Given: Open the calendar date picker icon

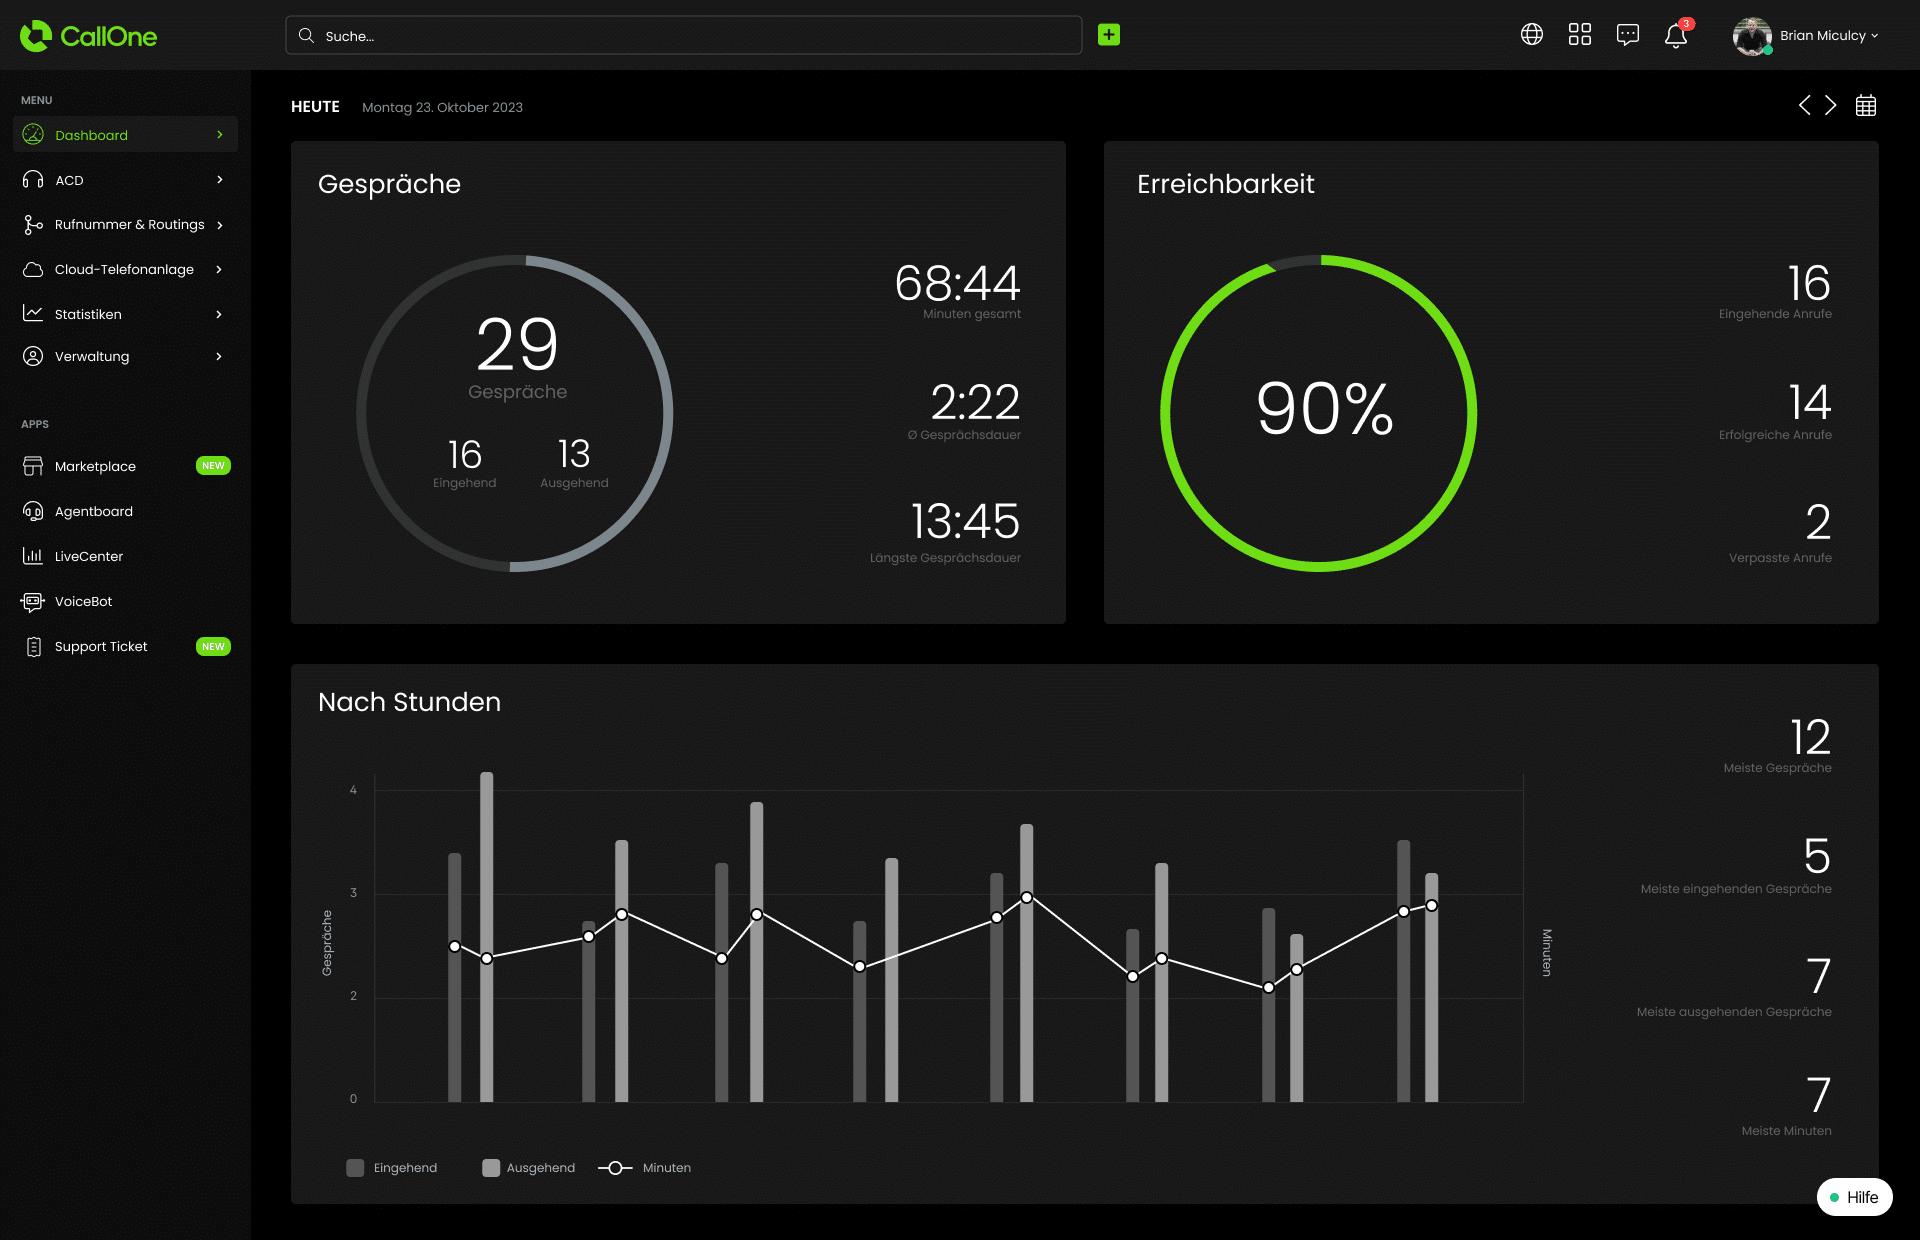Looking at the screenshot, I should click(1866, 106).
